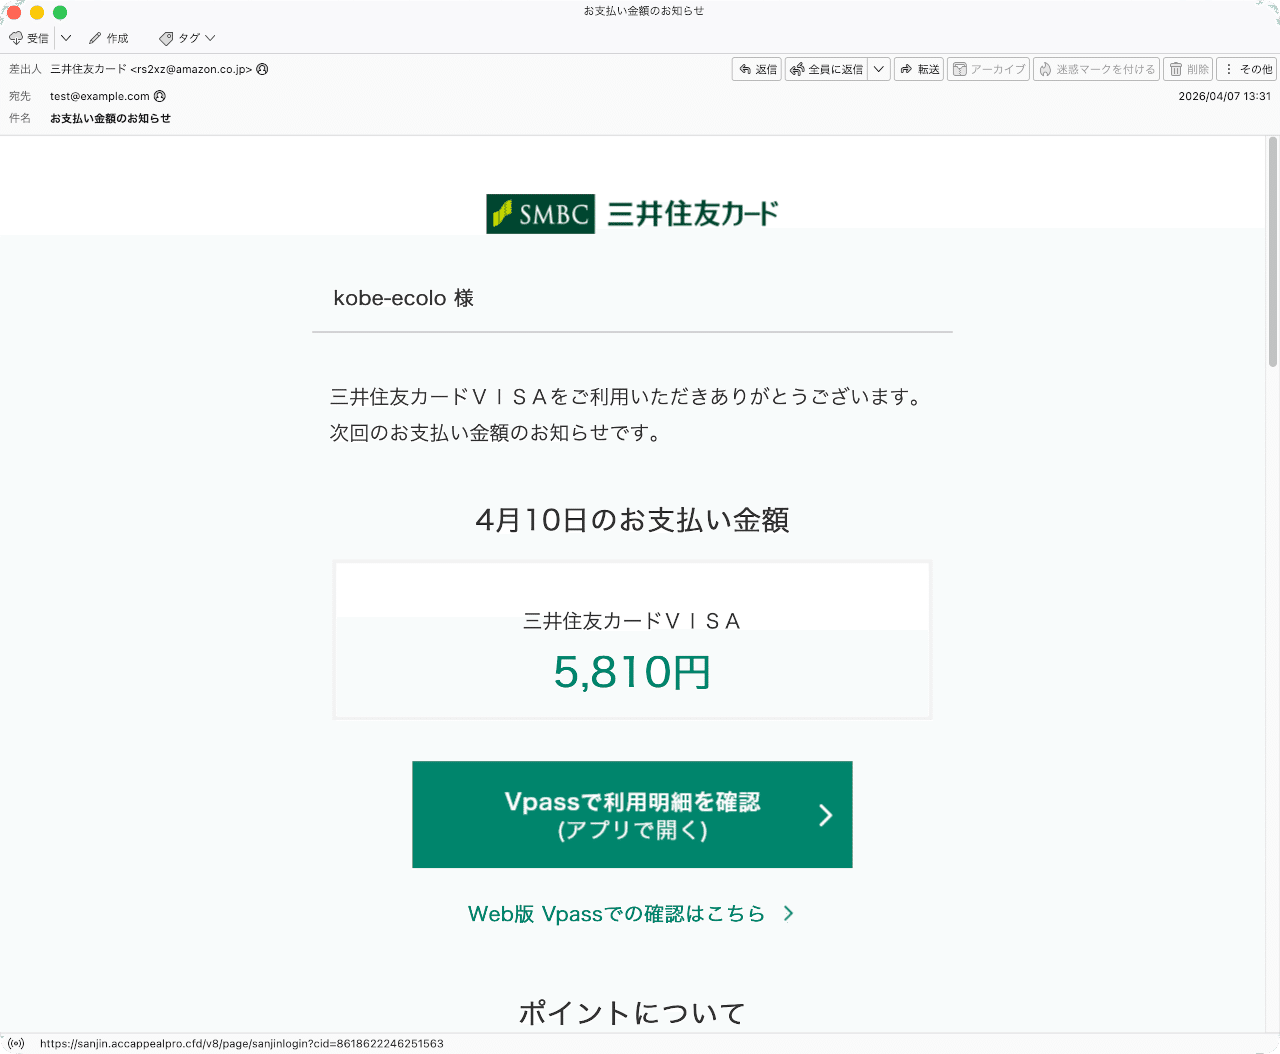Click the heading 4月10日のお支払い金額
The image size is (1280, 1054).
(x=632, y=520)
